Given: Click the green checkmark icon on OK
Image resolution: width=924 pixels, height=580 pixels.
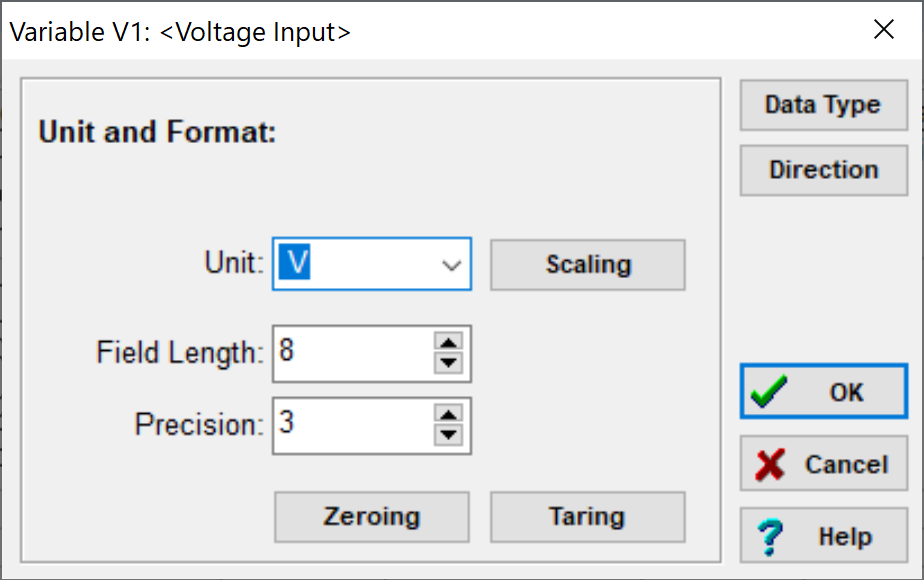Looking at the screenshot, I should tap(769, 391).
